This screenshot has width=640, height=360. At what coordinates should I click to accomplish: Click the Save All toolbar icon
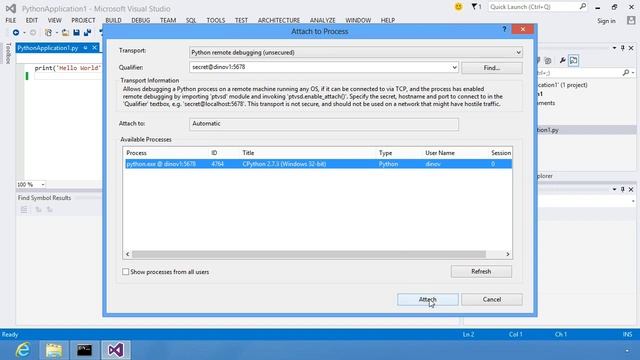[x=87, y=33]
